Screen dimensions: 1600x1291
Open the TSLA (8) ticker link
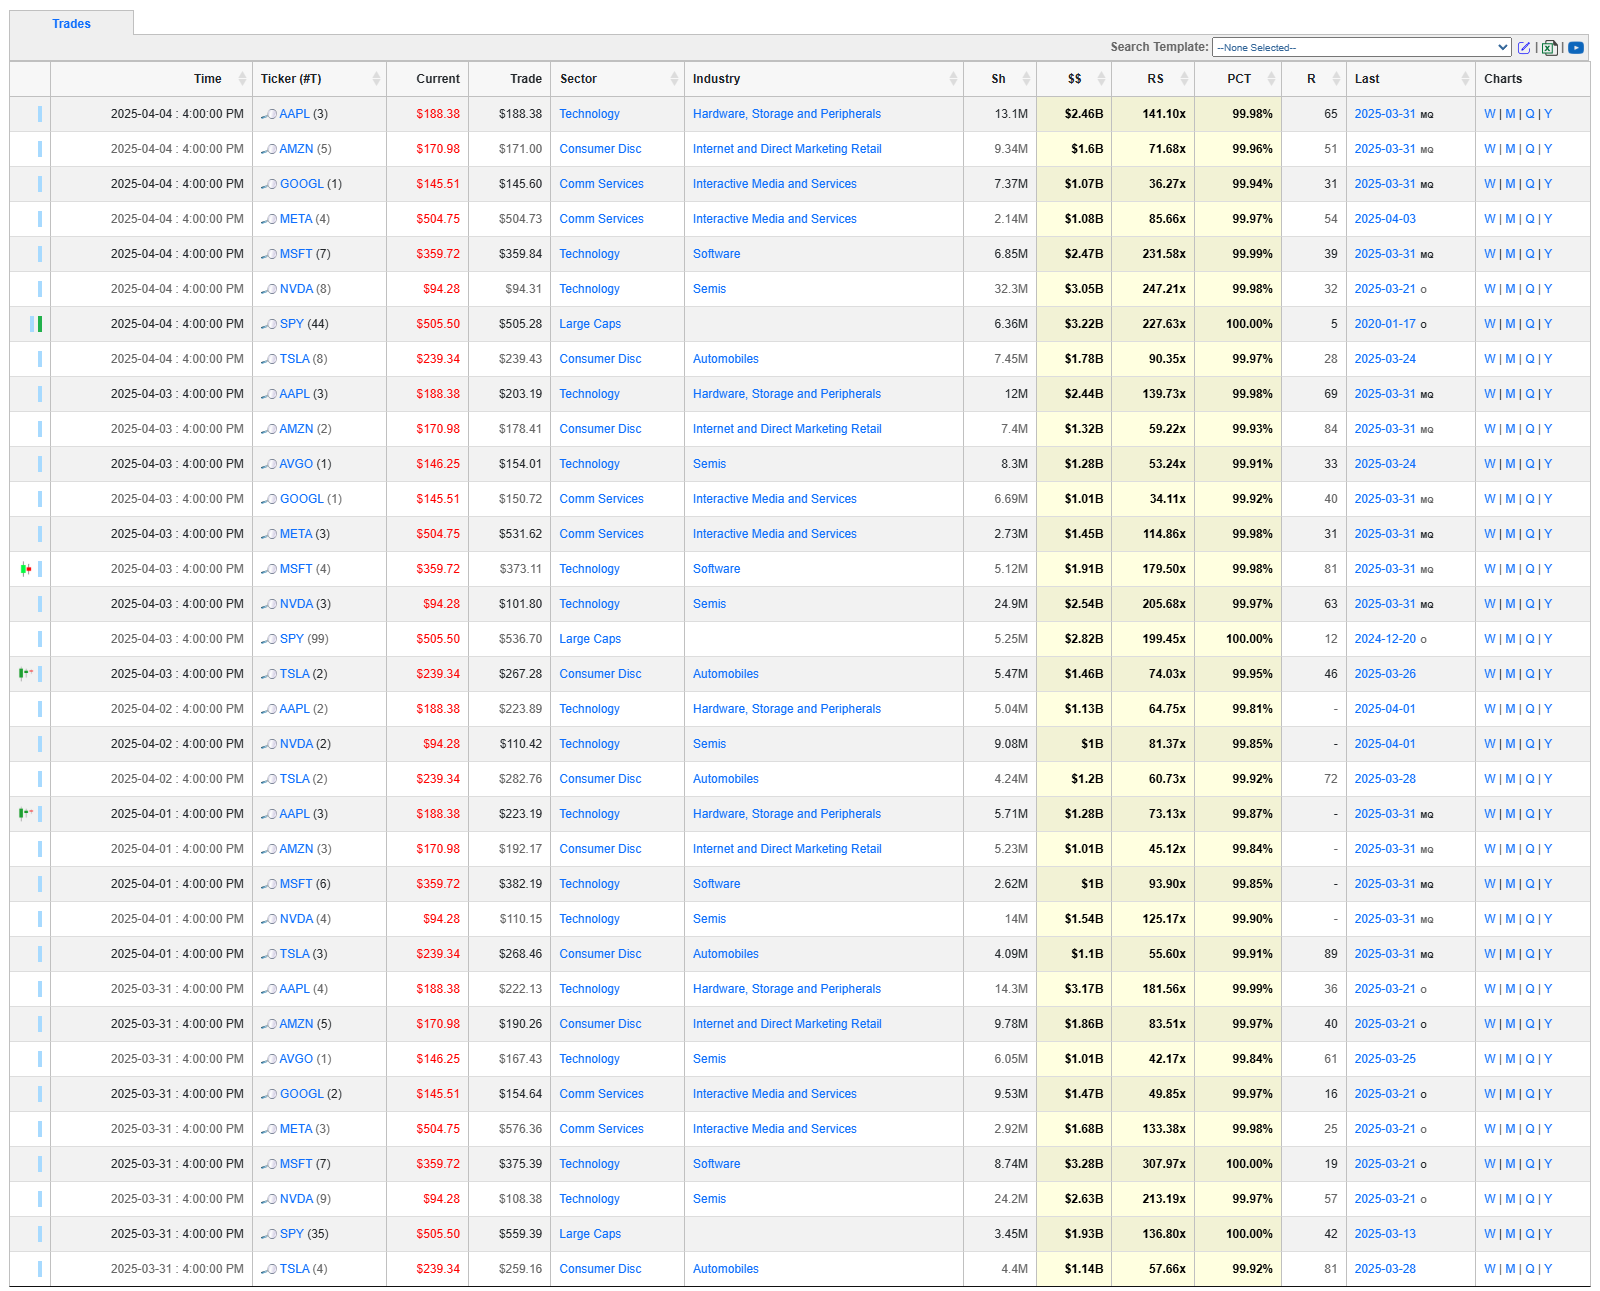(x=295, y=359)
